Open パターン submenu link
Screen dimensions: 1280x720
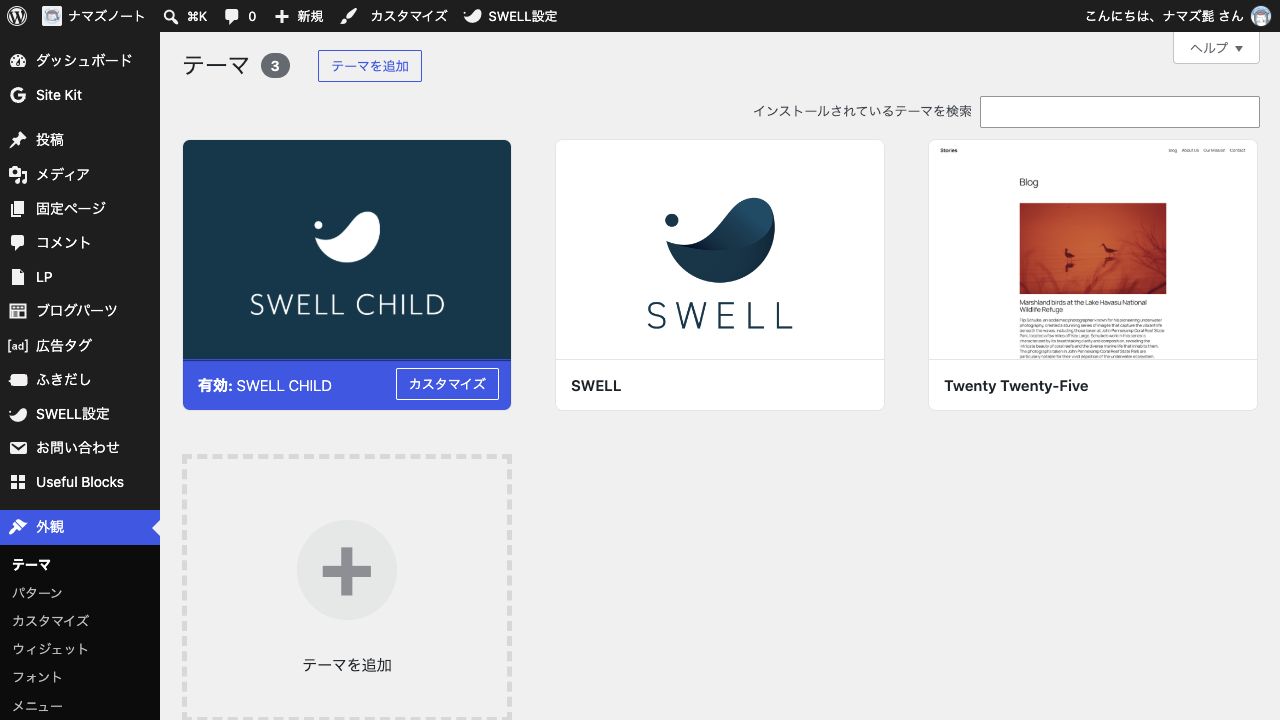tap(37, 593)
